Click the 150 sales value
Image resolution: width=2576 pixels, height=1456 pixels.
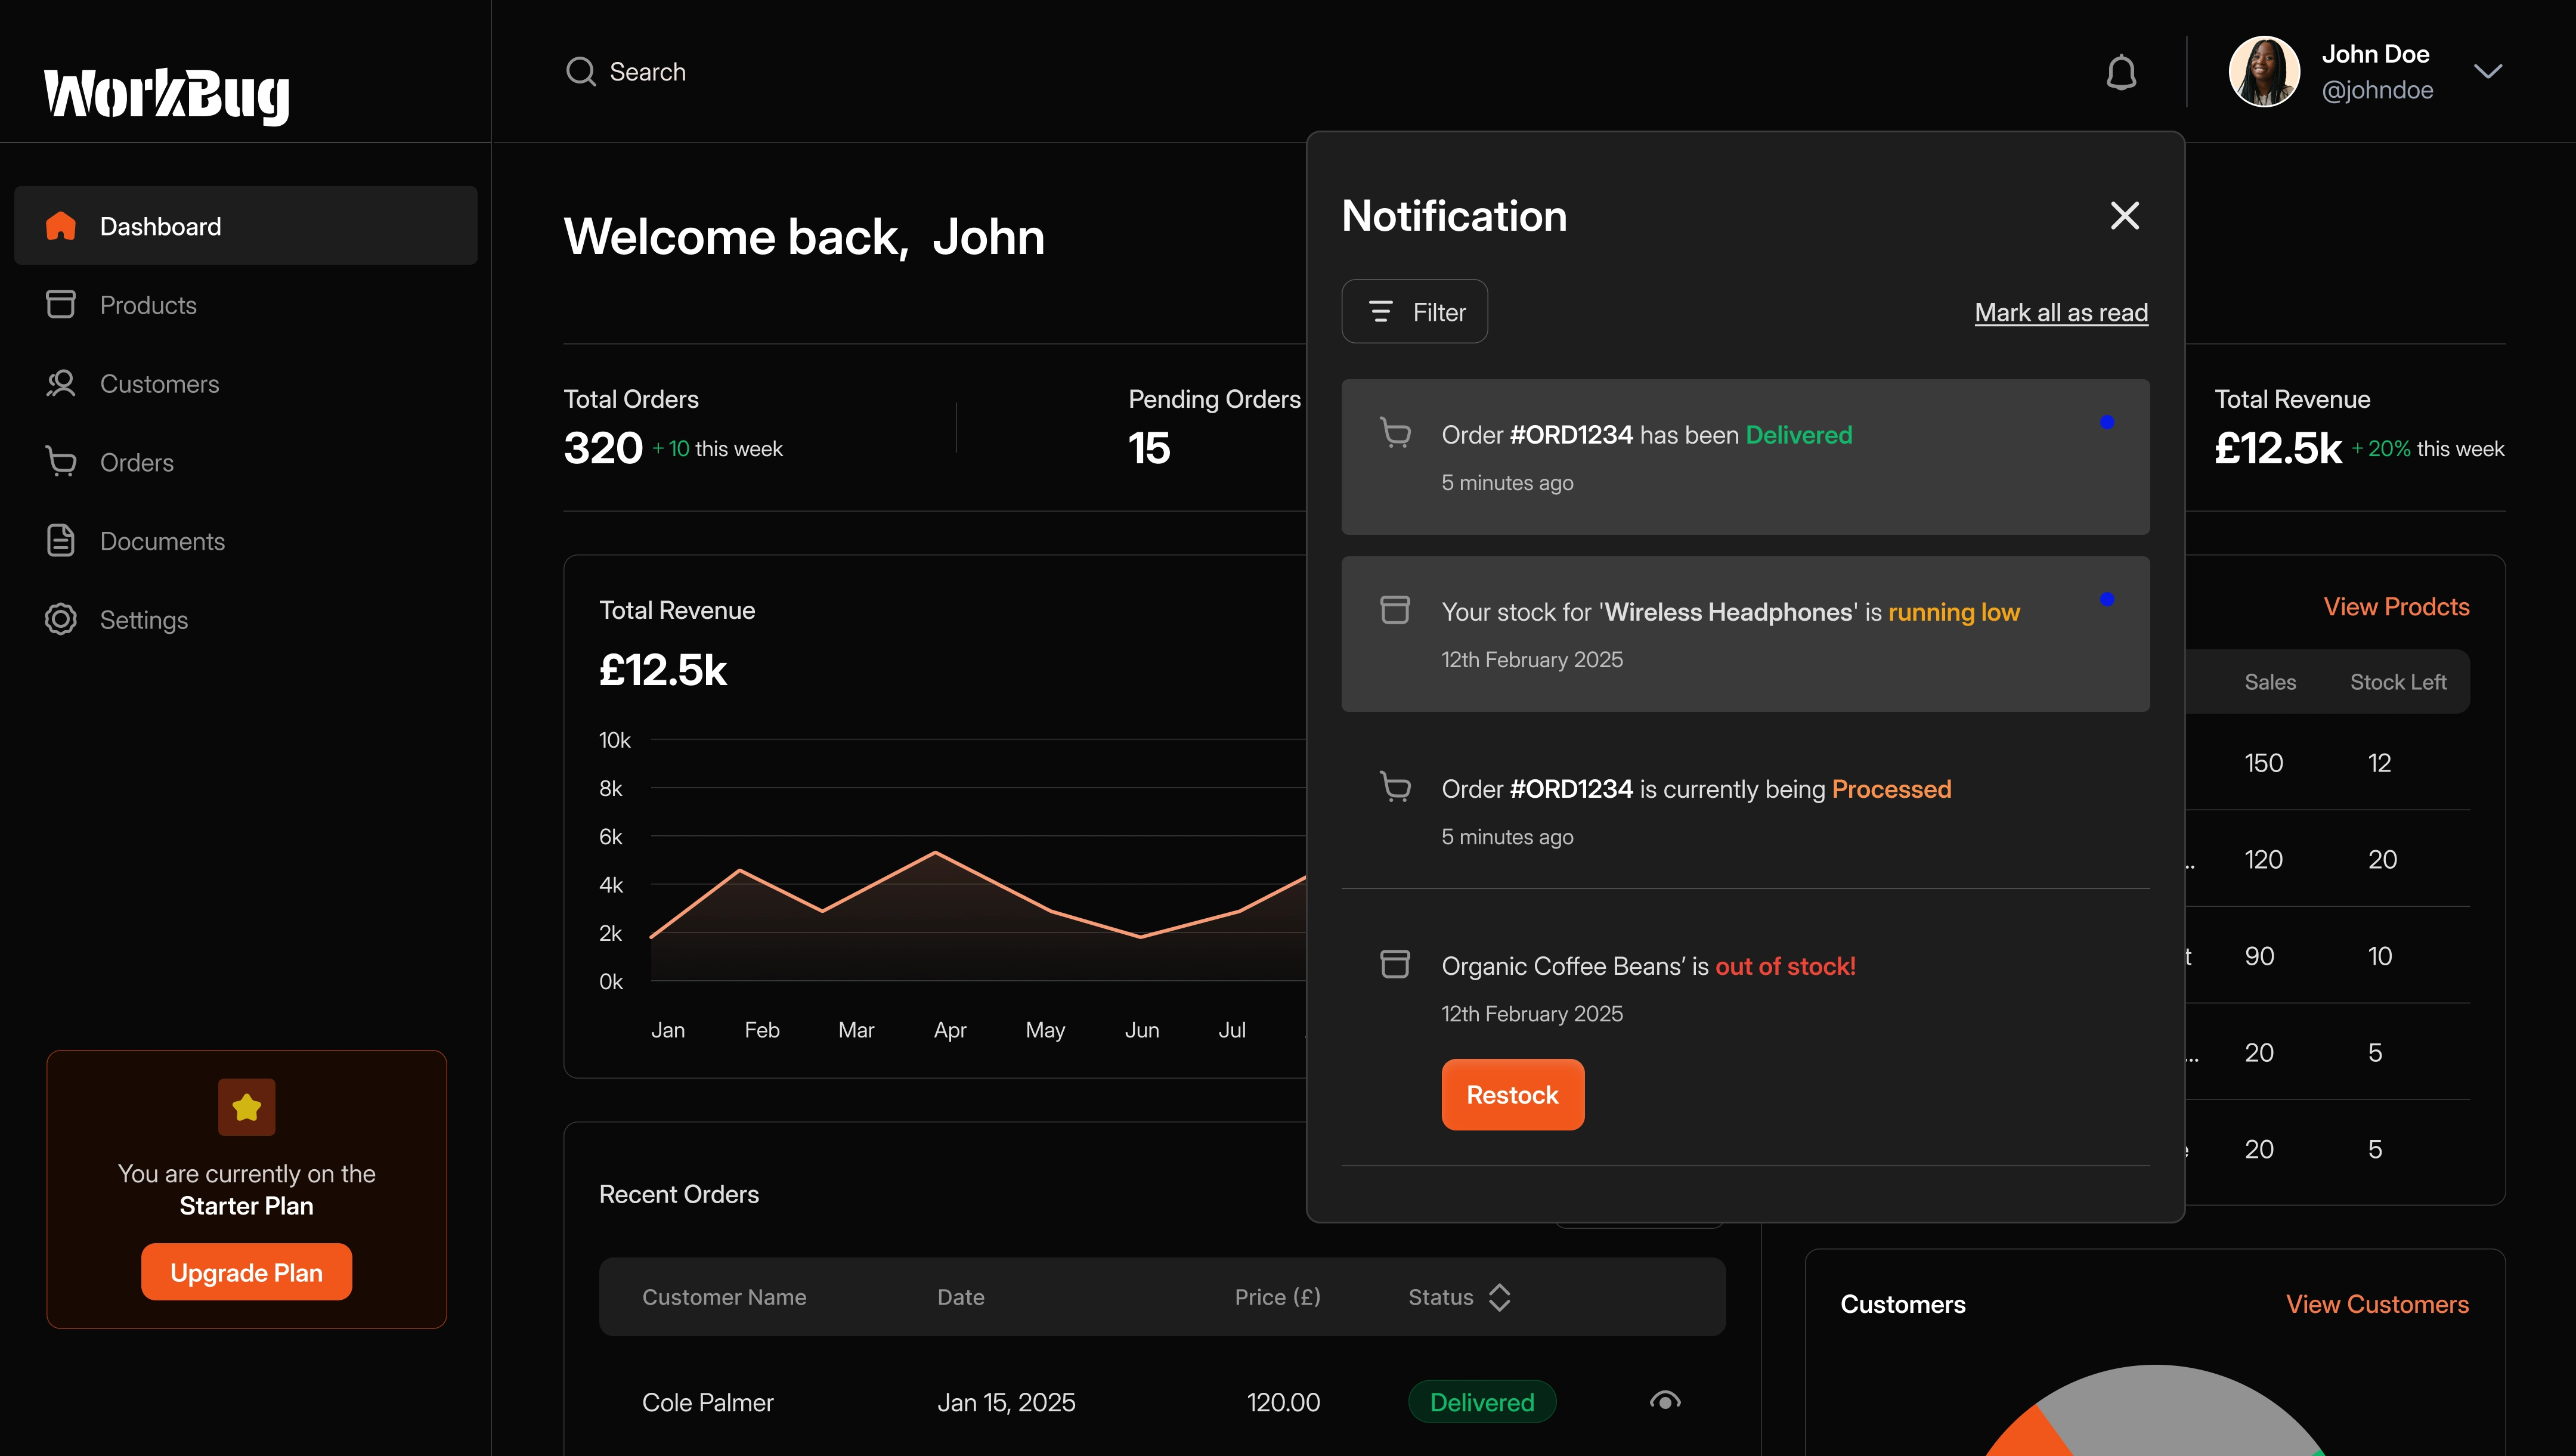2263,763
